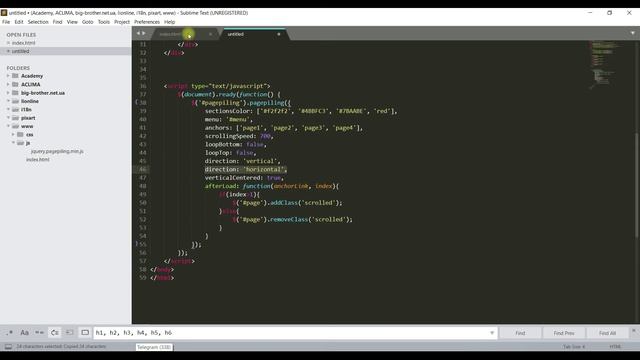The height and width of the screenshot is (360, 640).
Task: Click the i18n folder icon
Action: pos(16,109)
